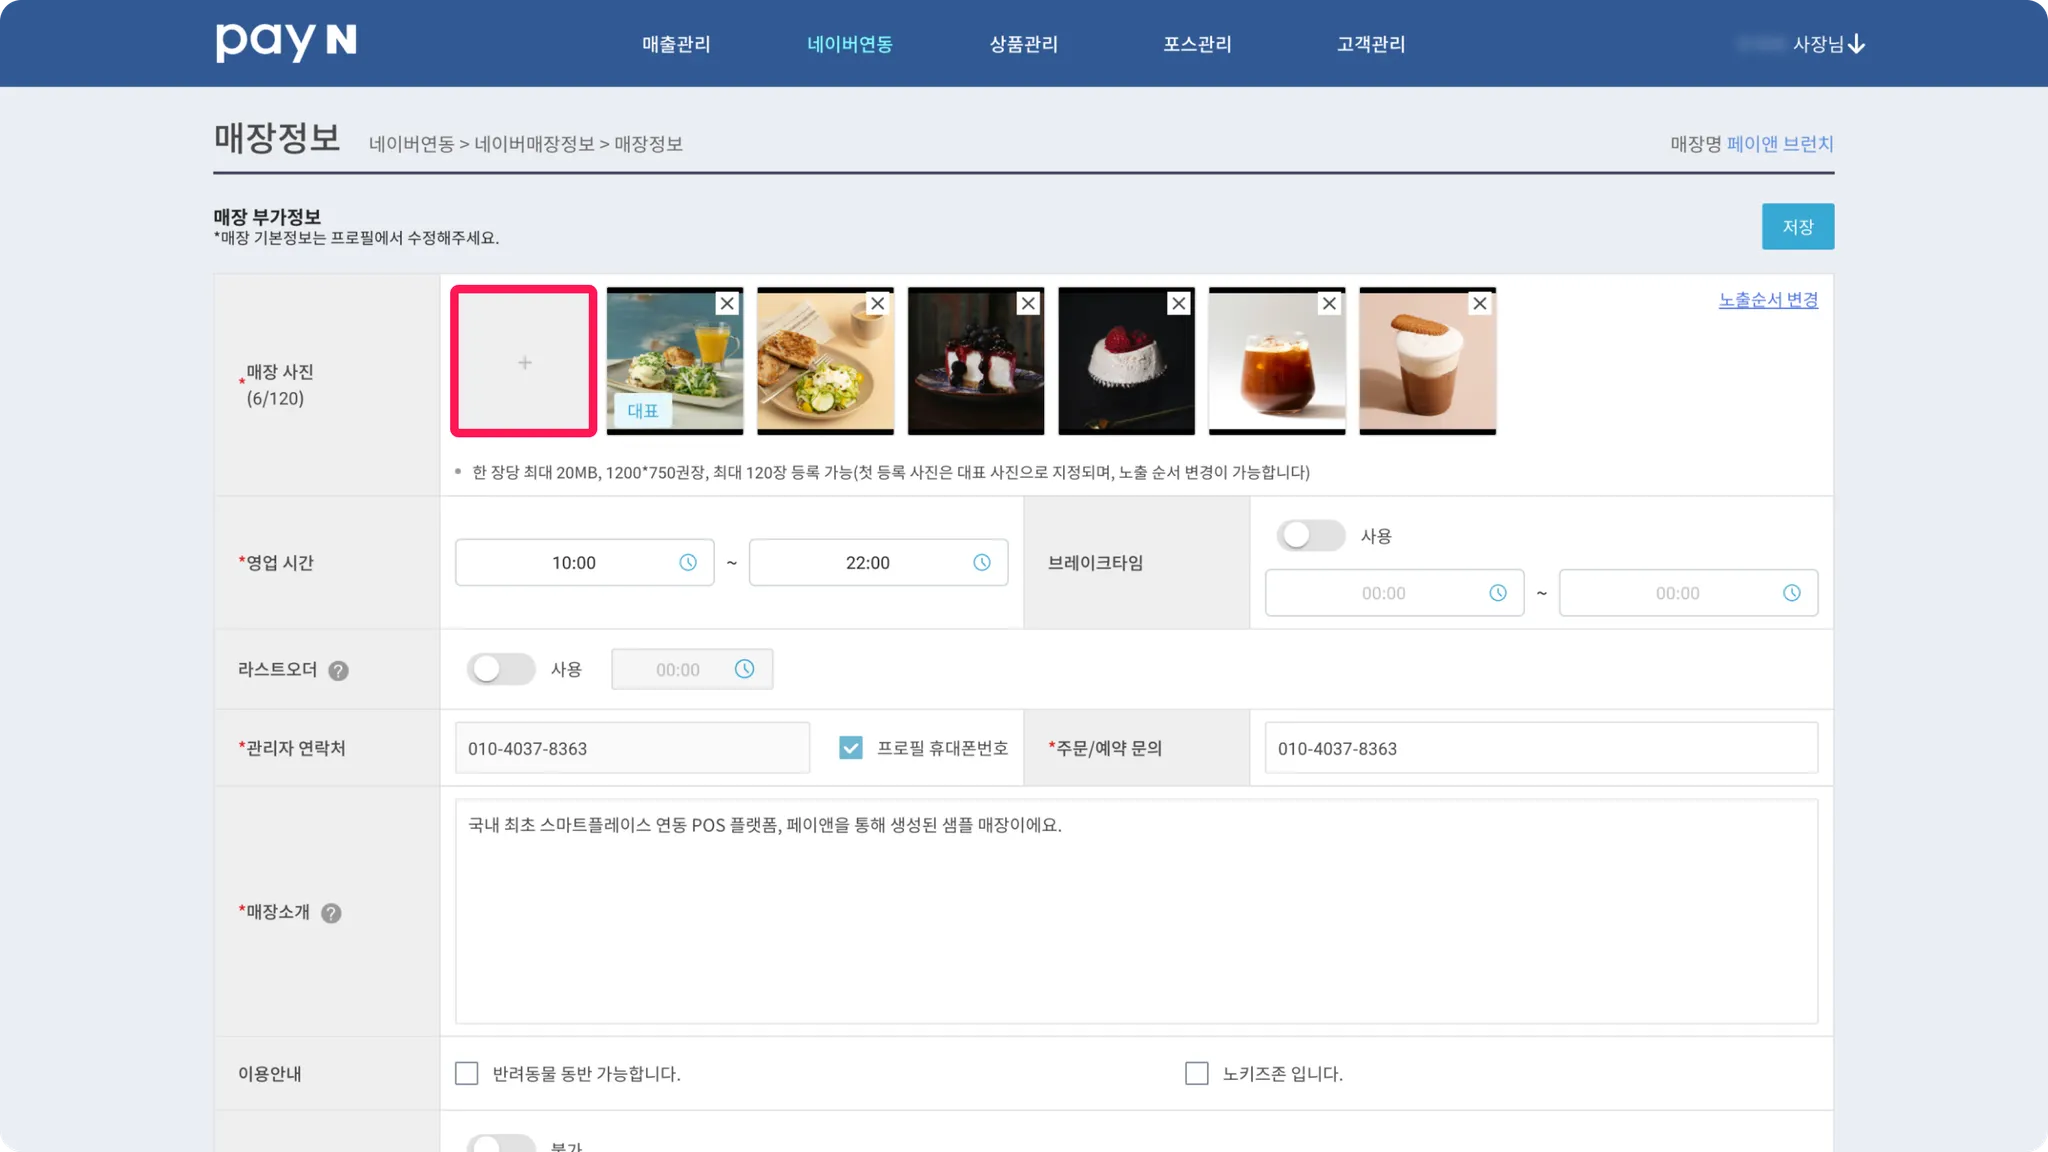Viewport: 2048px width, 1152px height.
Task: Click the question mark beside 라스트오더
Action: [x=338, y=670]
